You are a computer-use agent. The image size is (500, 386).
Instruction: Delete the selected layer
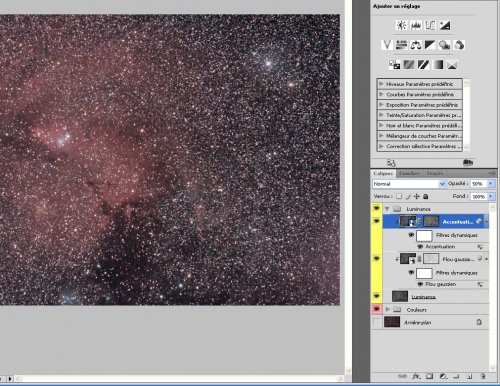[483, 376]
